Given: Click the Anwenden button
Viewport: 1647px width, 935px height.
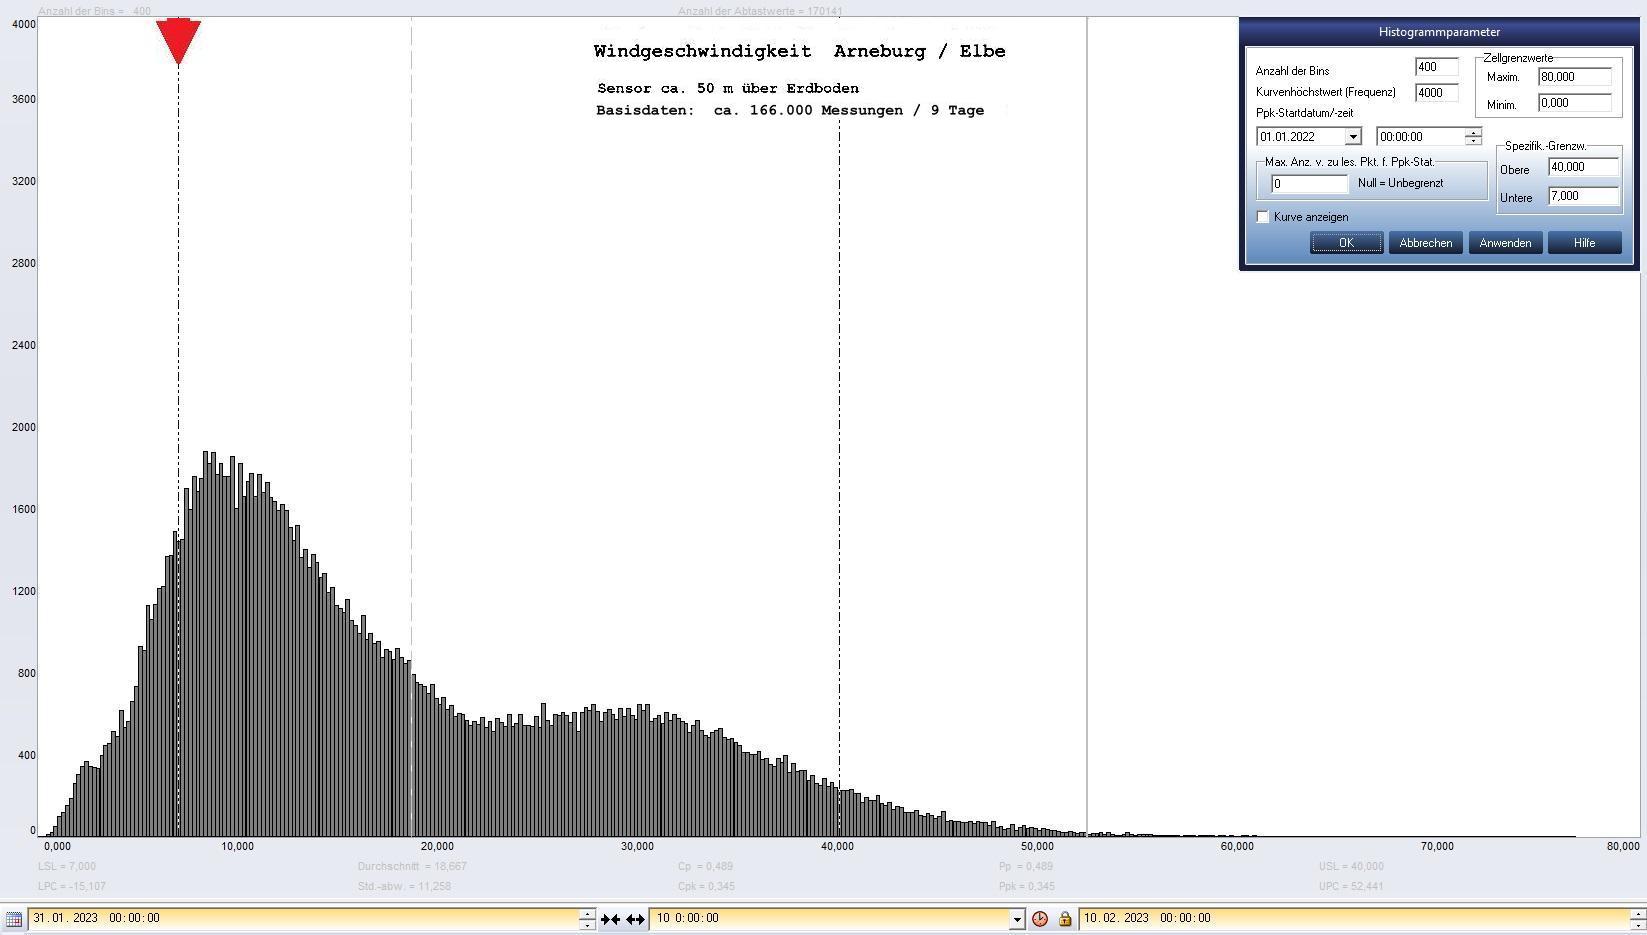Looking at the screenshot, I should 1505,243.
